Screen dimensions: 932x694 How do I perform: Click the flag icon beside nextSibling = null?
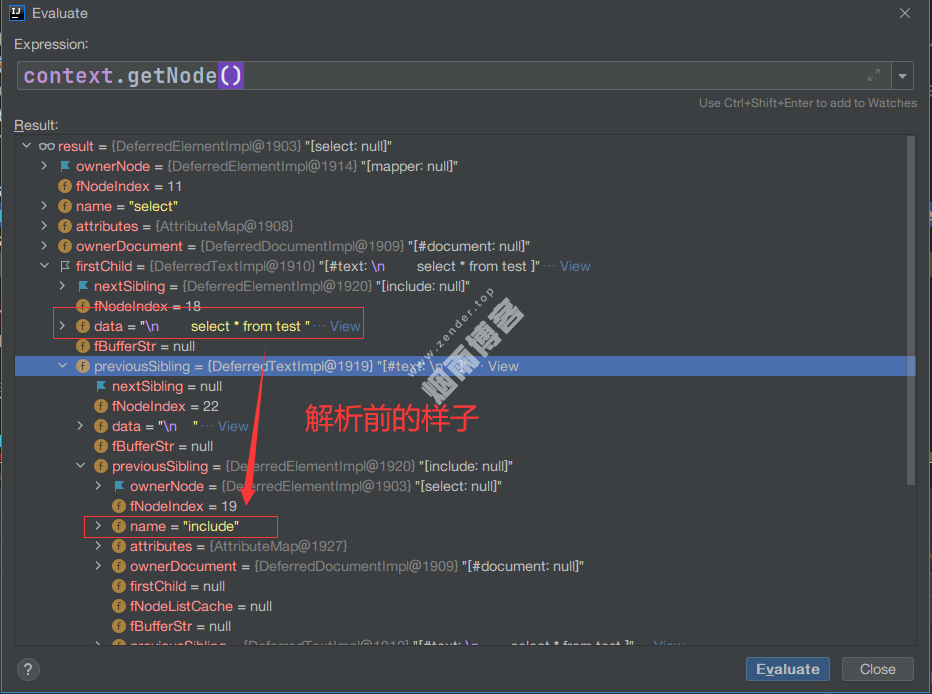pos(101,386)
